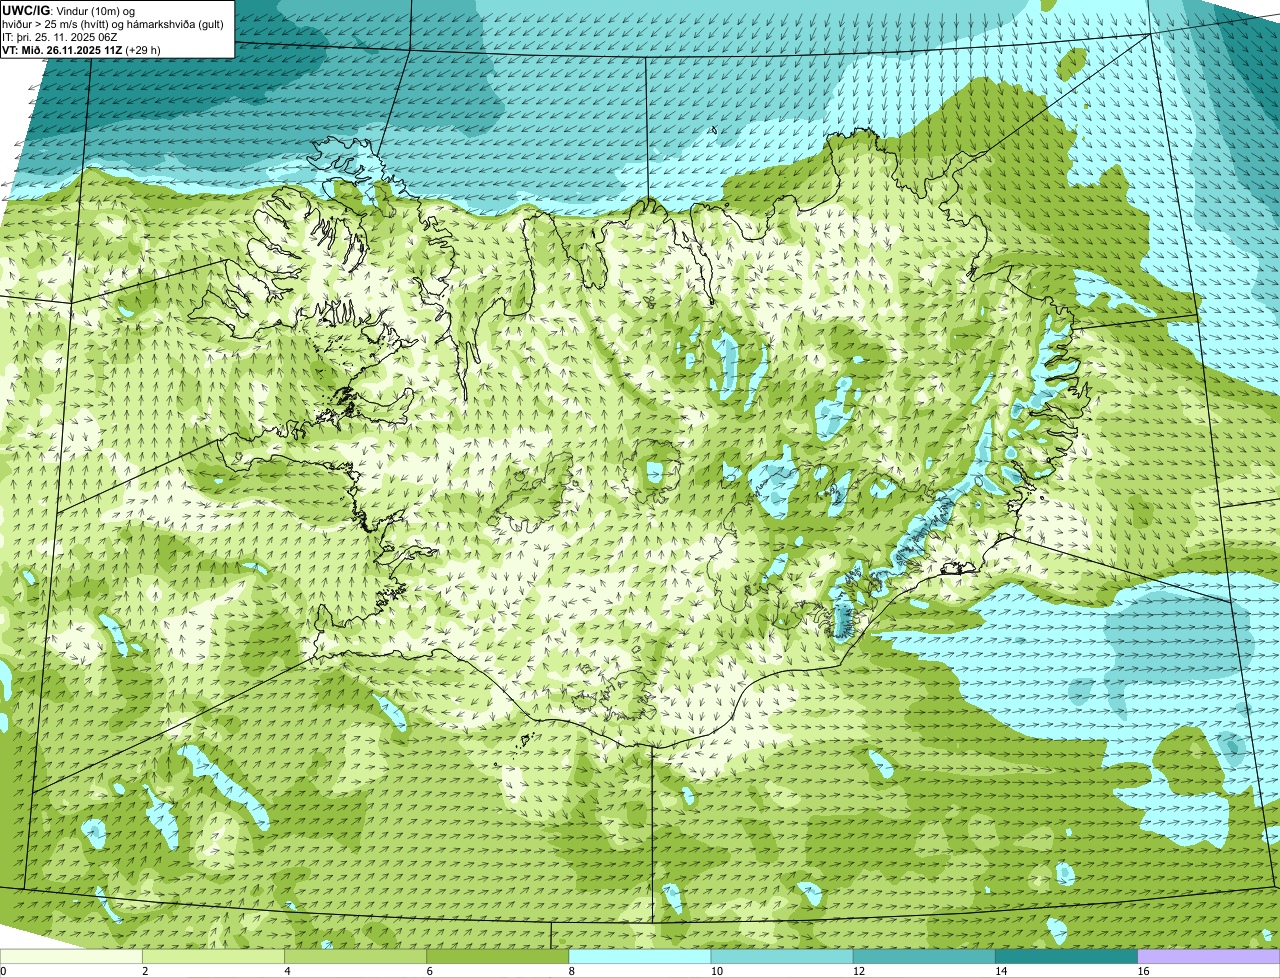Click the title line 'UWC/IG: Vindur (10m) og'
1280x978 pixels.
[69, 10]
